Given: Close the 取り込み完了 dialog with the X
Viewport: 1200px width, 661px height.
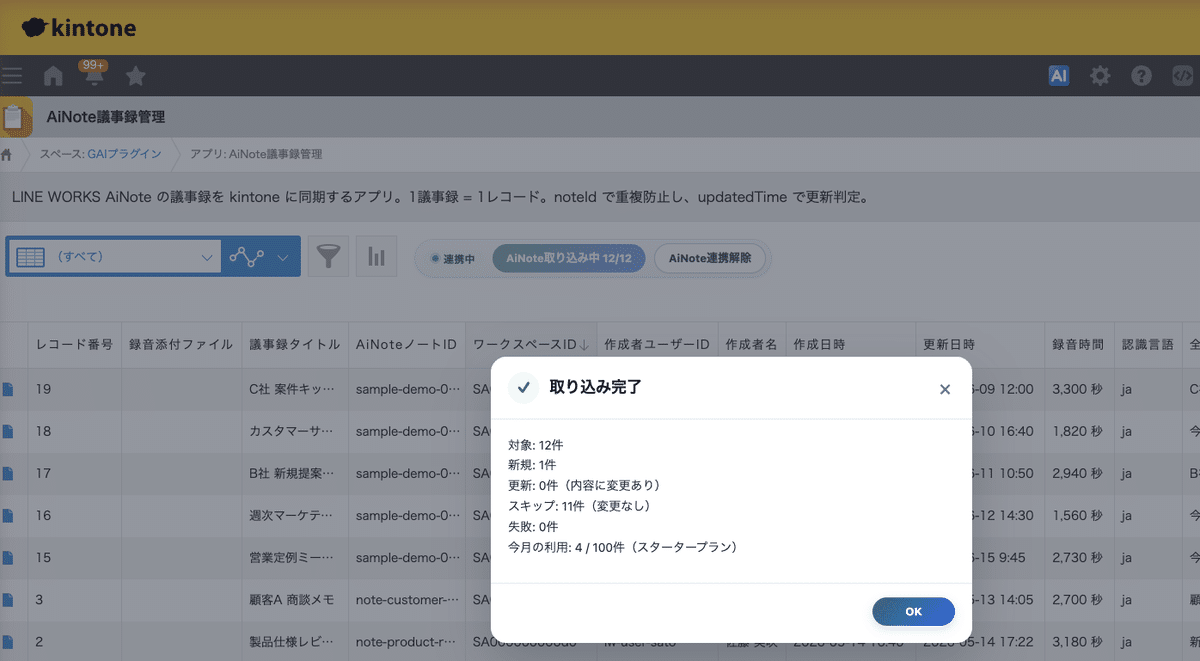Looking at the screenshot, I should click(945, 389).
